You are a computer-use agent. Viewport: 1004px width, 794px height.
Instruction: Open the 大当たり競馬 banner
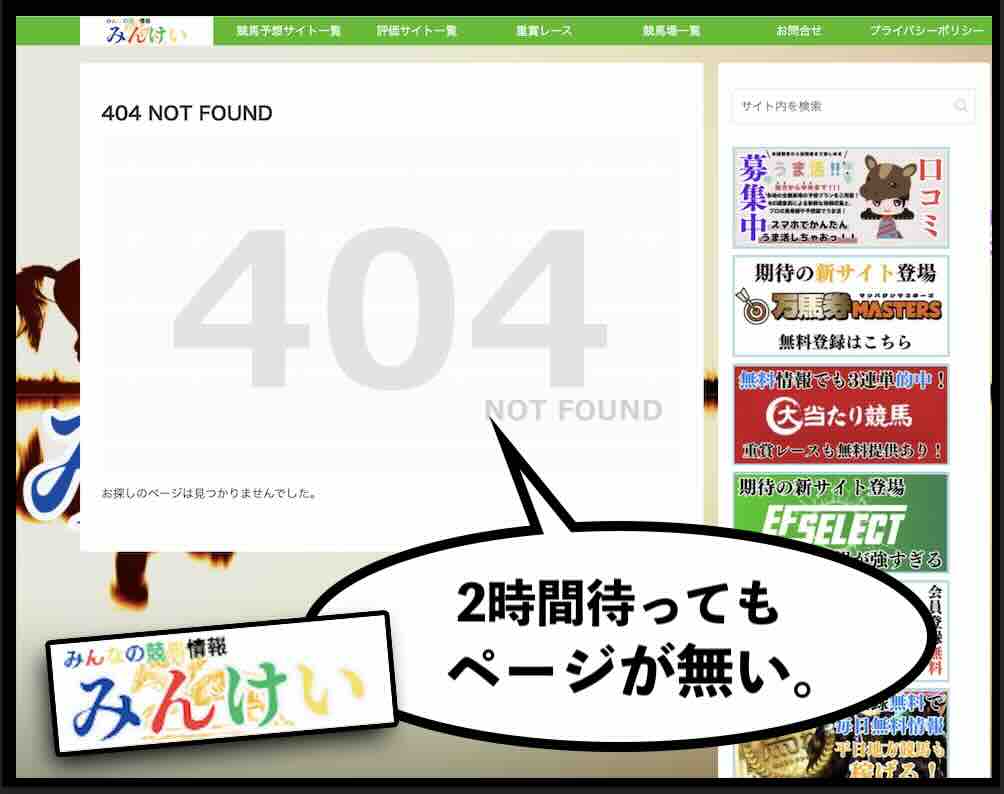840,413
